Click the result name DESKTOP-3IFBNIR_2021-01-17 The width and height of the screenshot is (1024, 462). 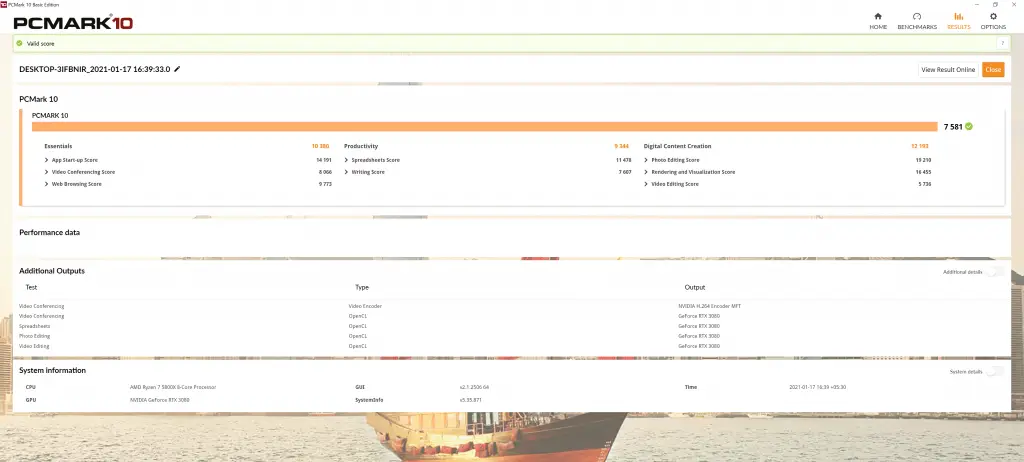tap(95, 69)
